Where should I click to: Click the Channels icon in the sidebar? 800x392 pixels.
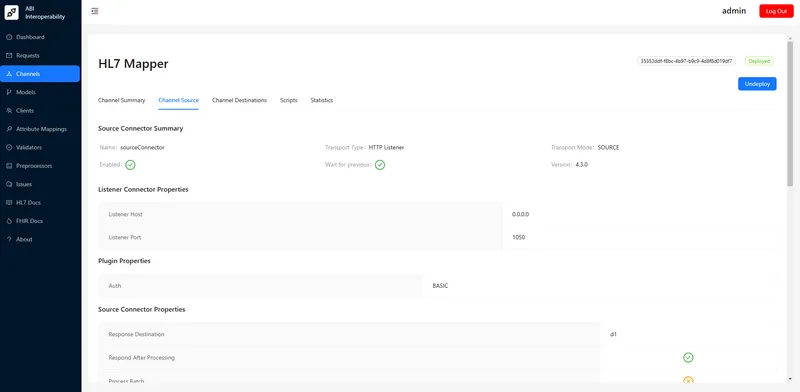(9, 74)
